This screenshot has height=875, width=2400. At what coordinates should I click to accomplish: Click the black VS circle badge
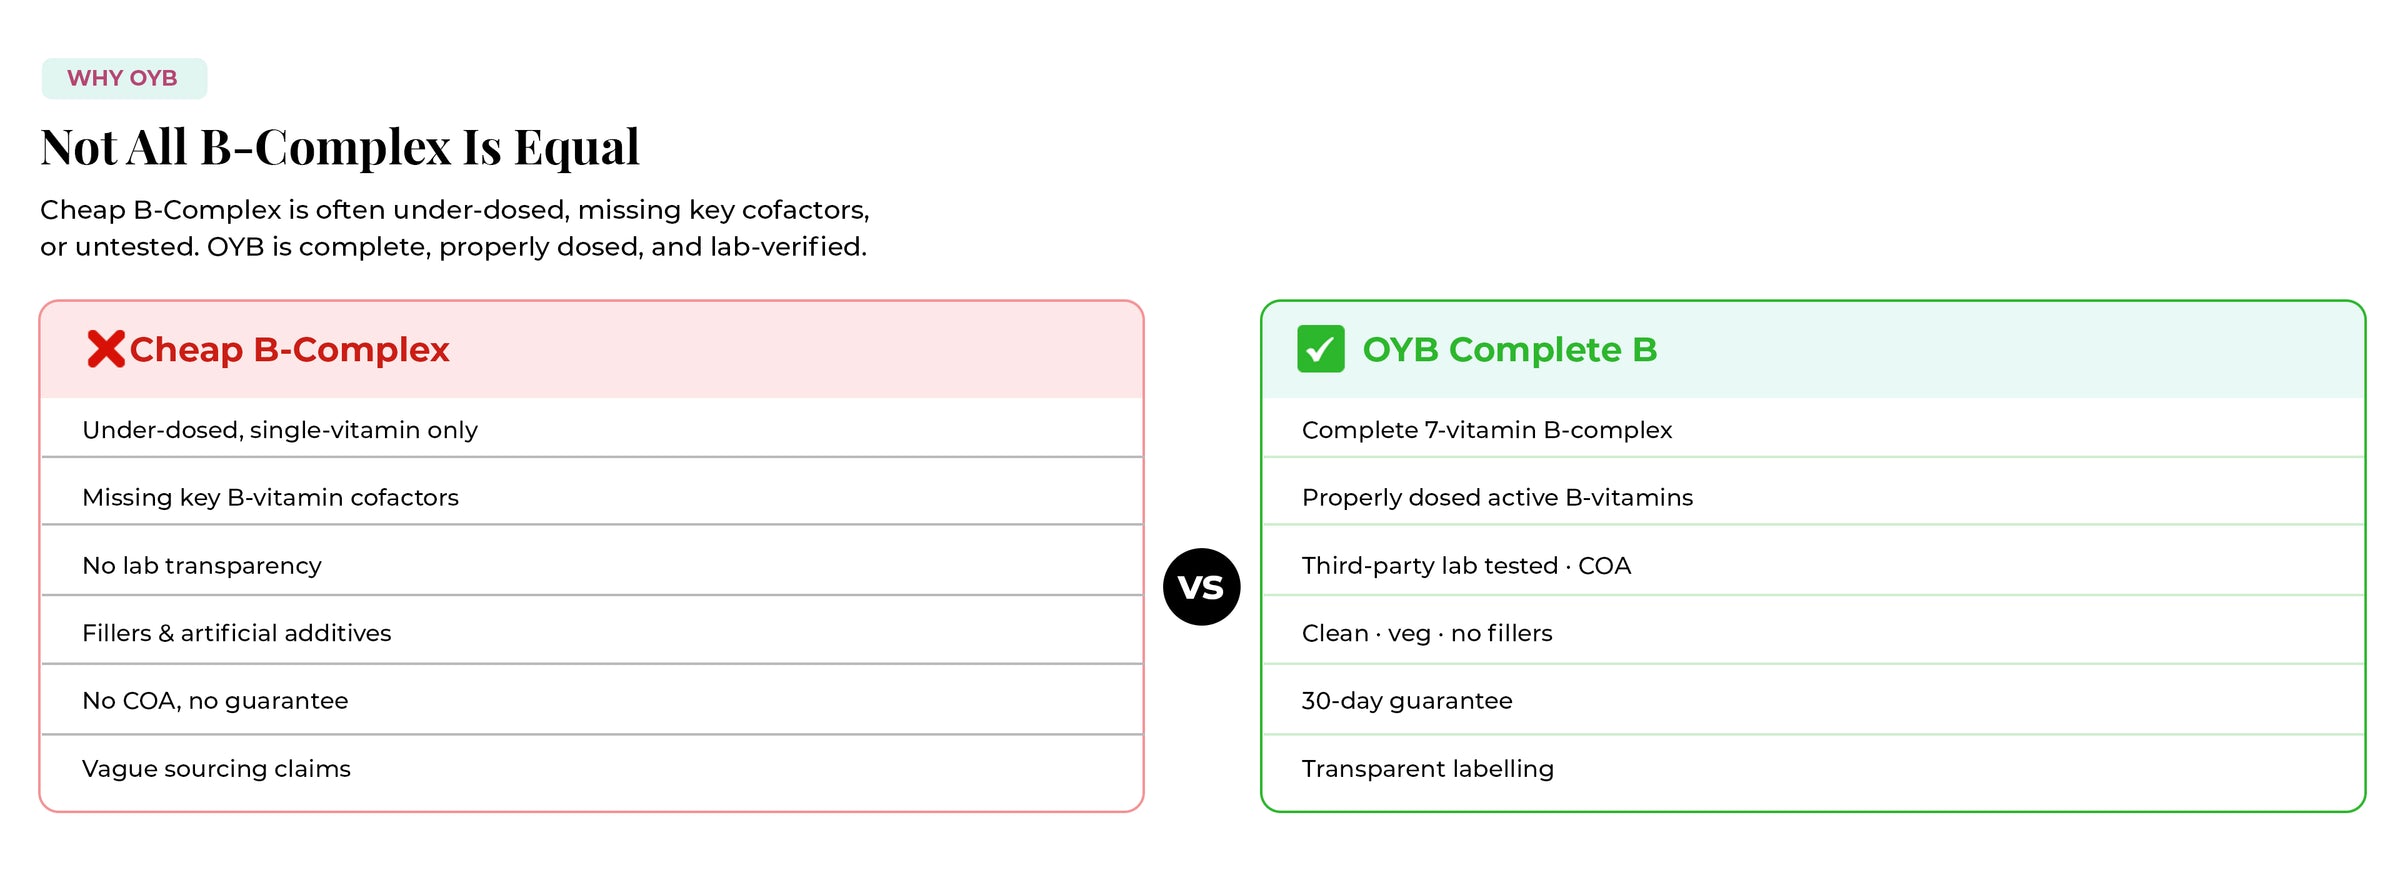coord(1202,587)
